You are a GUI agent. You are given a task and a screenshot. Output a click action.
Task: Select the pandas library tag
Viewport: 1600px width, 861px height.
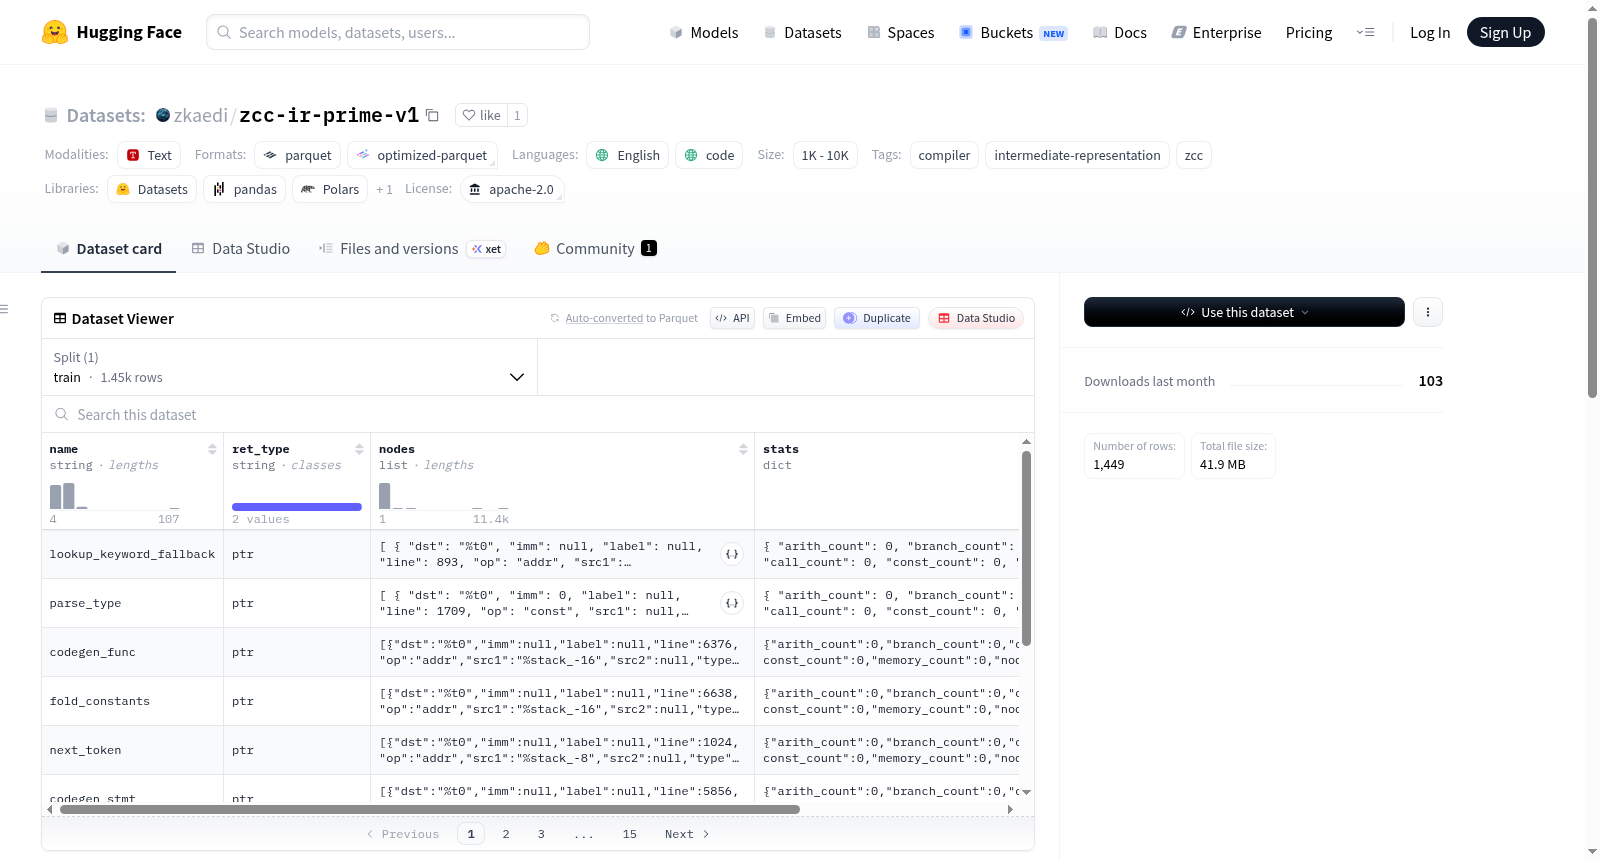click(x=245, y=189)
